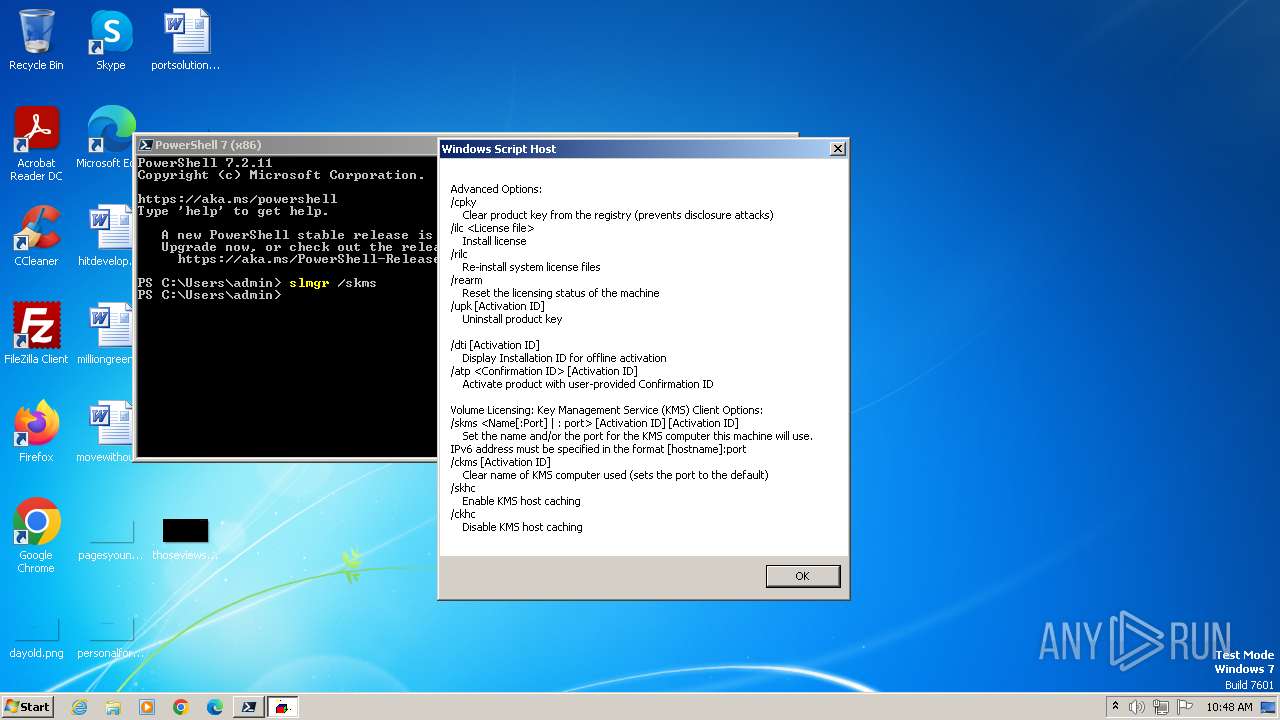The image size is (1280, 720).
Task: Click '/ilc <License file>' option text
Action: click(492, 228)
